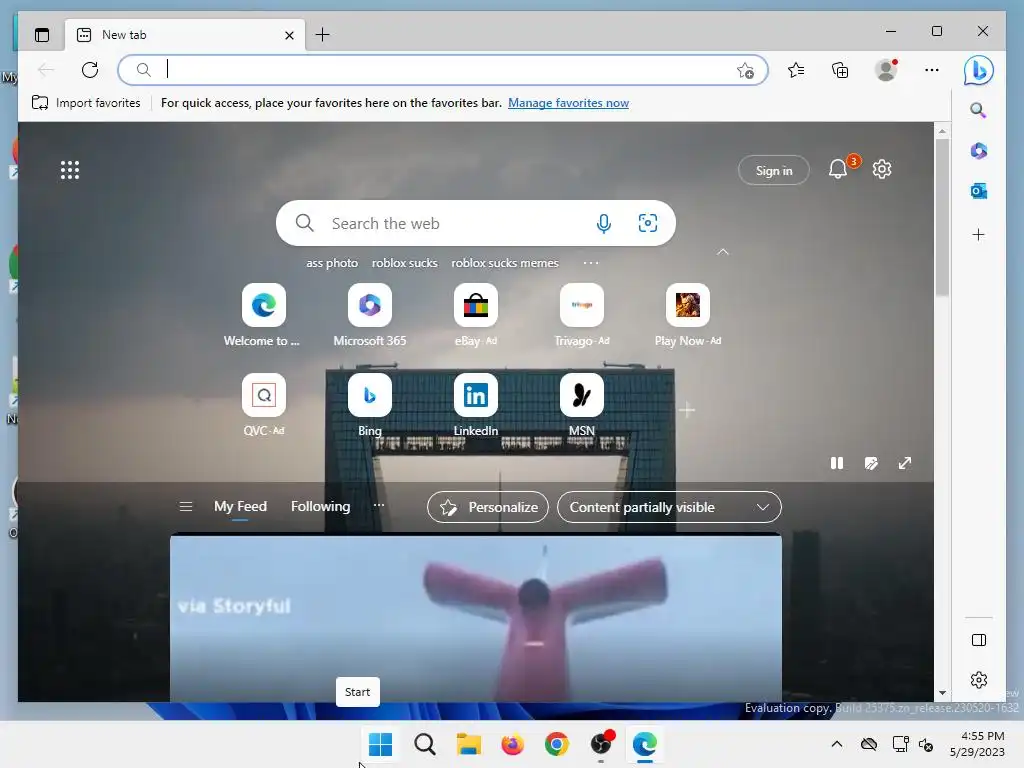Image resolution: width=1024 pixels, height=768 pixels.
Task: Search roblox sucks memes suggestion
Action: pos(505,263)
